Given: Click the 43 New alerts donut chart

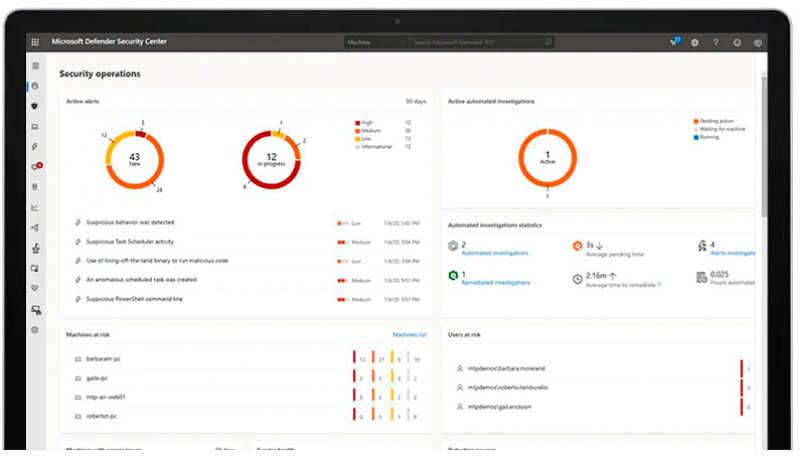Looking at the screenshot, I should (135, 160).
